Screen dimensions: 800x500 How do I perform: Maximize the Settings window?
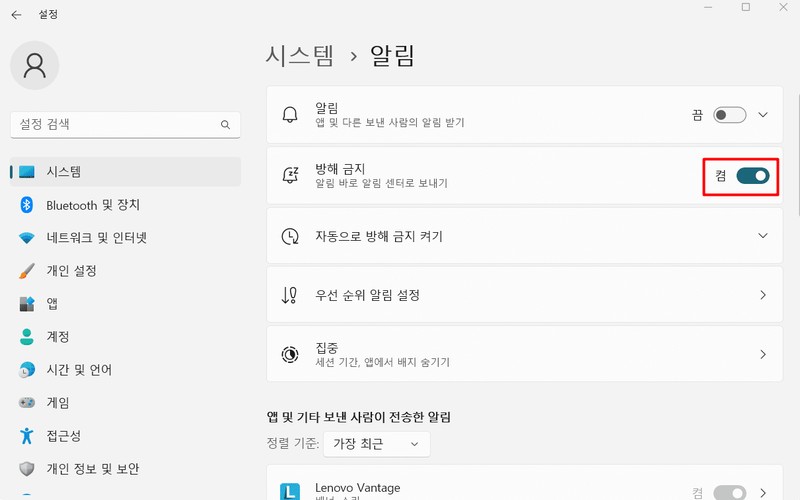pos(746,7)
